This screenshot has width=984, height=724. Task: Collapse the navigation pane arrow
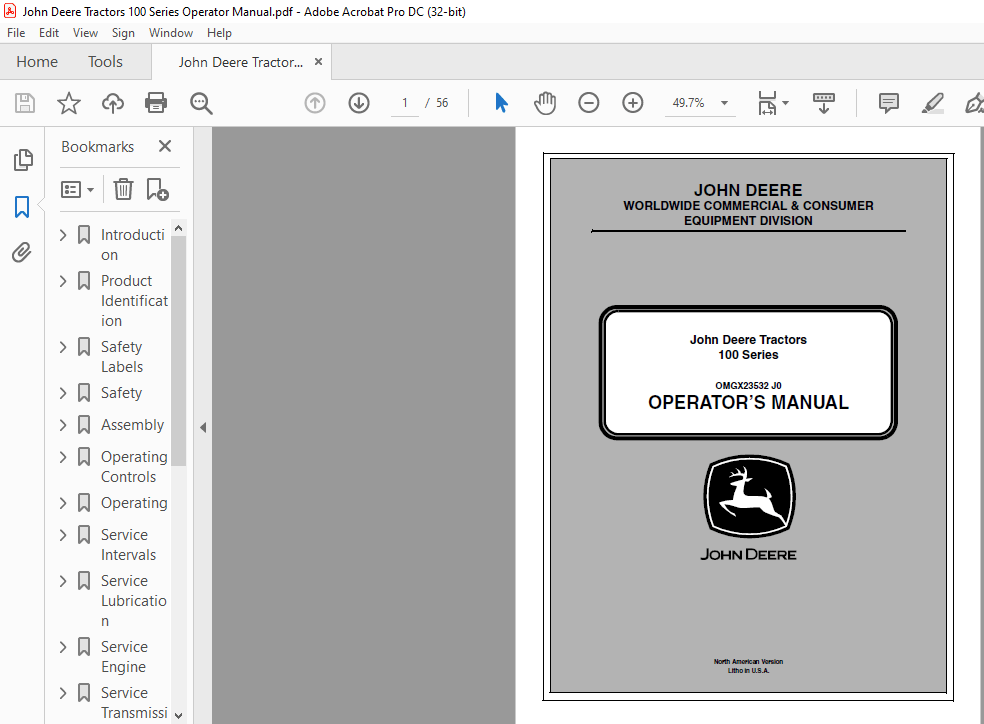click(x=203, y=427)
